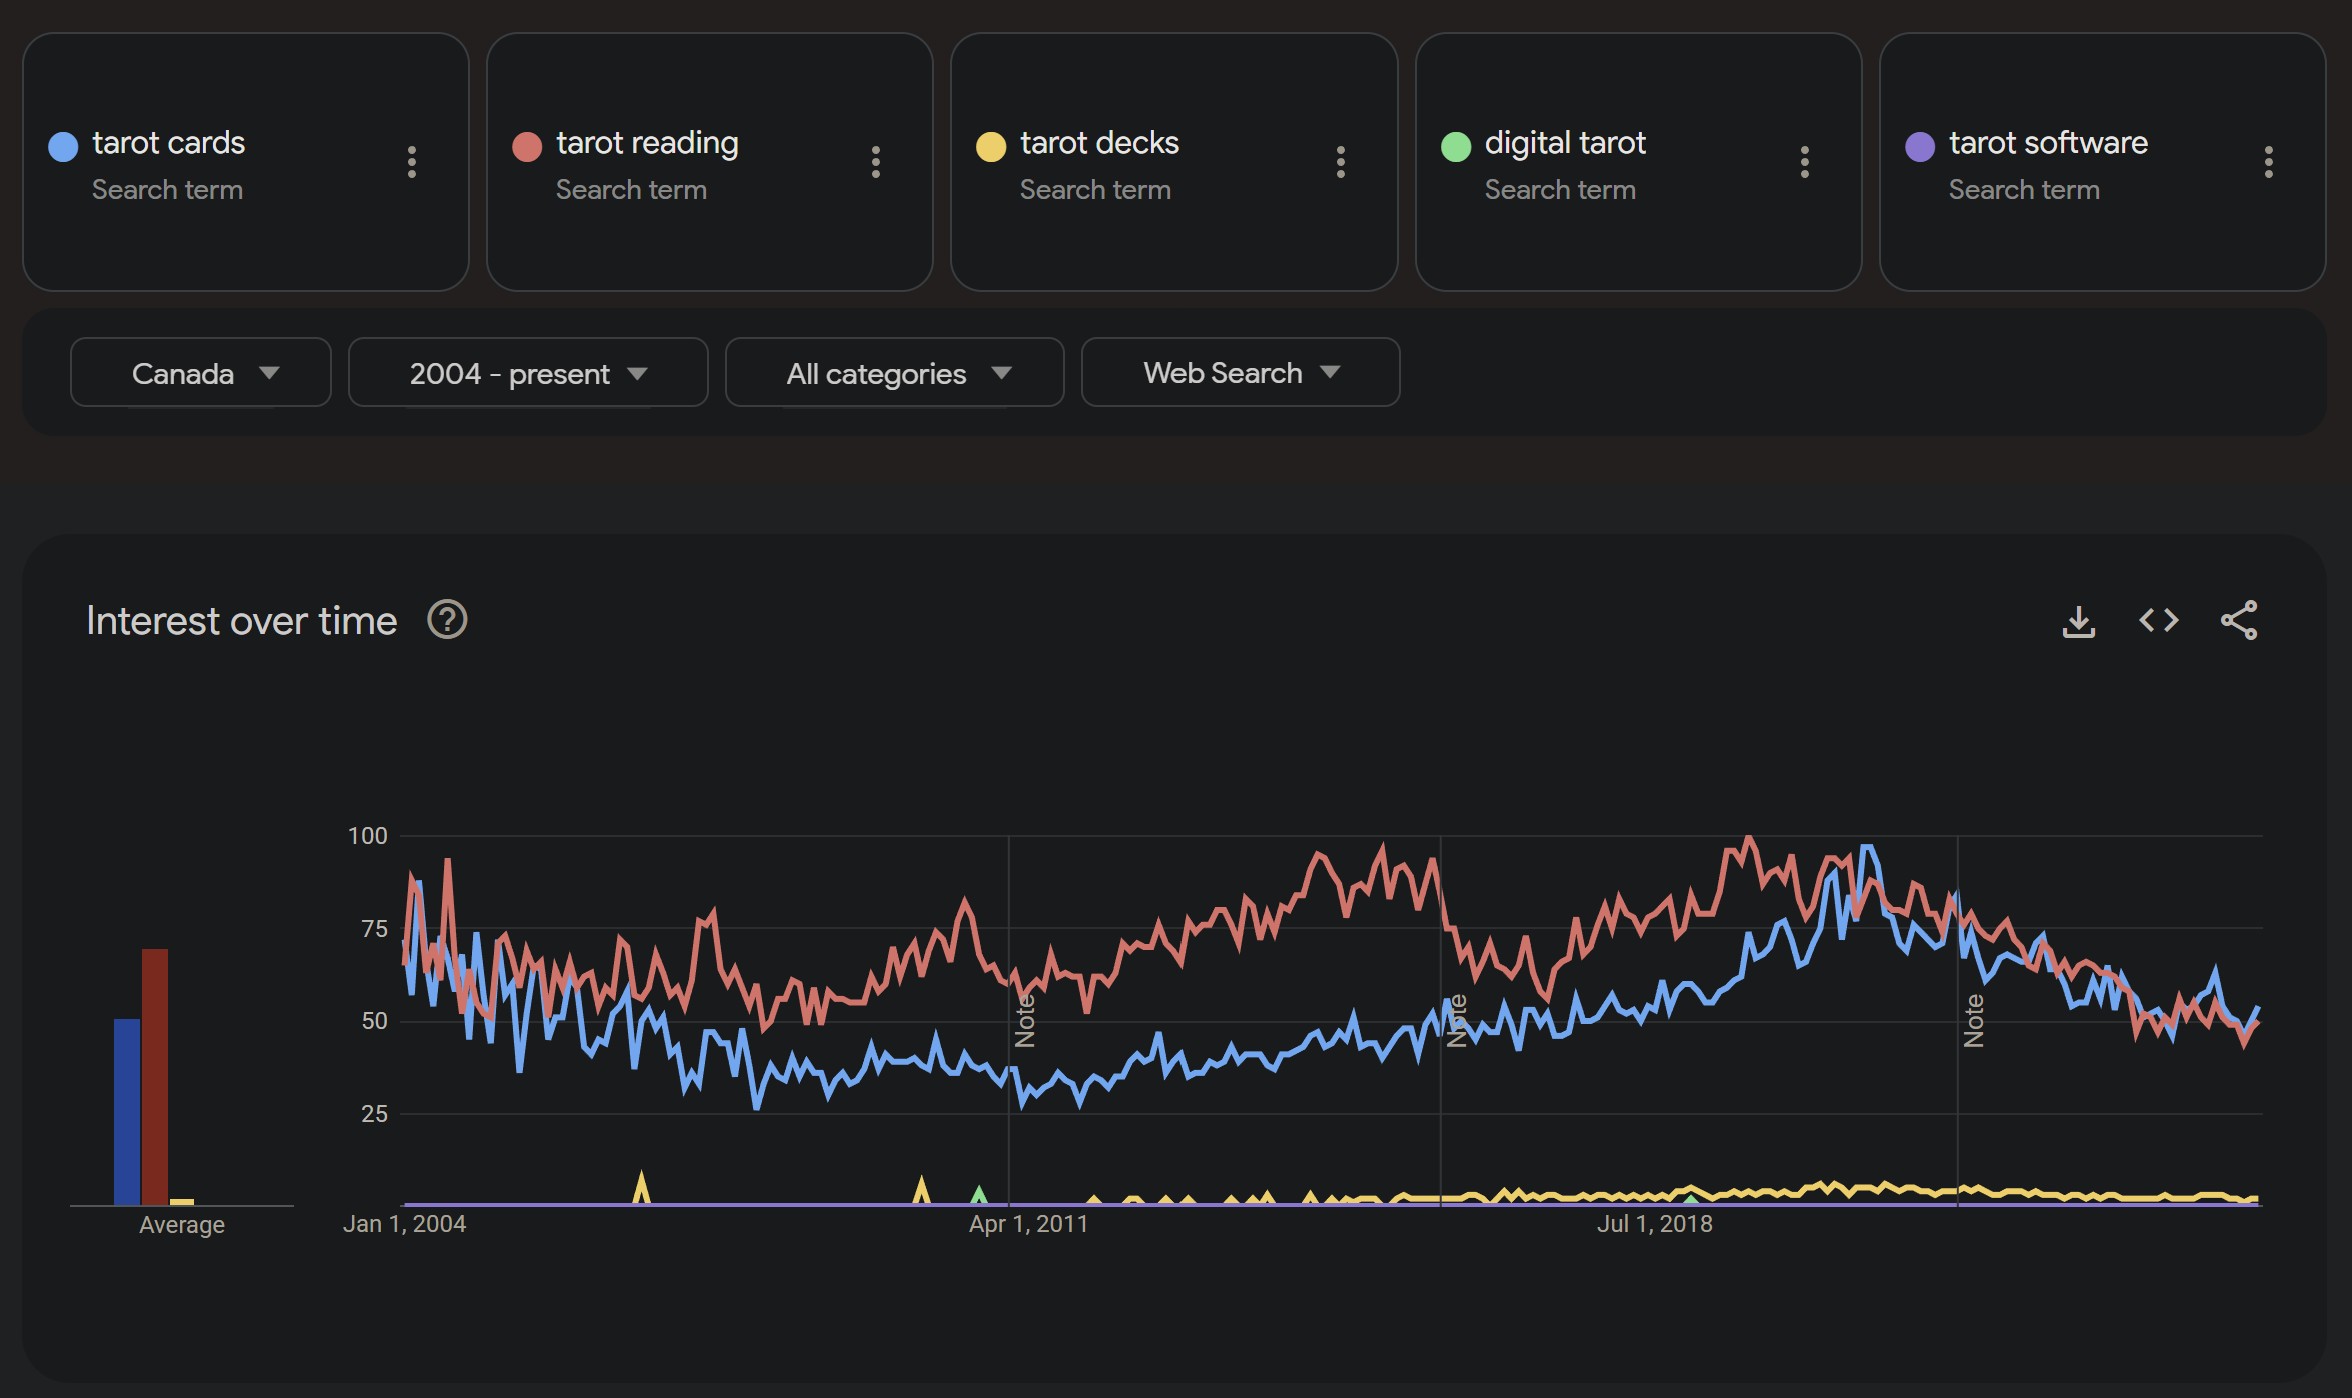Click the embed code icon

pos(2158,621)
